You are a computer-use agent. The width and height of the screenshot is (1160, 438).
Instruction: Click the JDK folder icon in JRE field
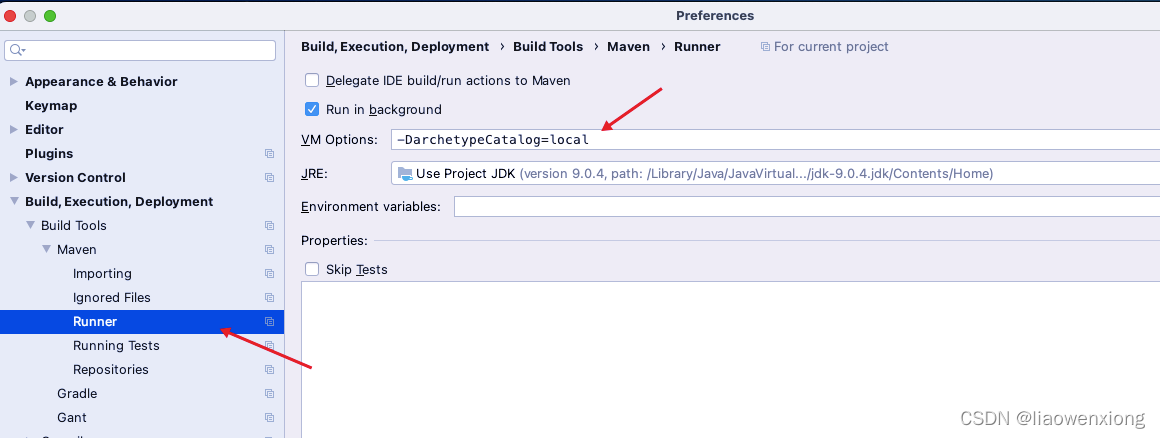[x=405, y=174]
